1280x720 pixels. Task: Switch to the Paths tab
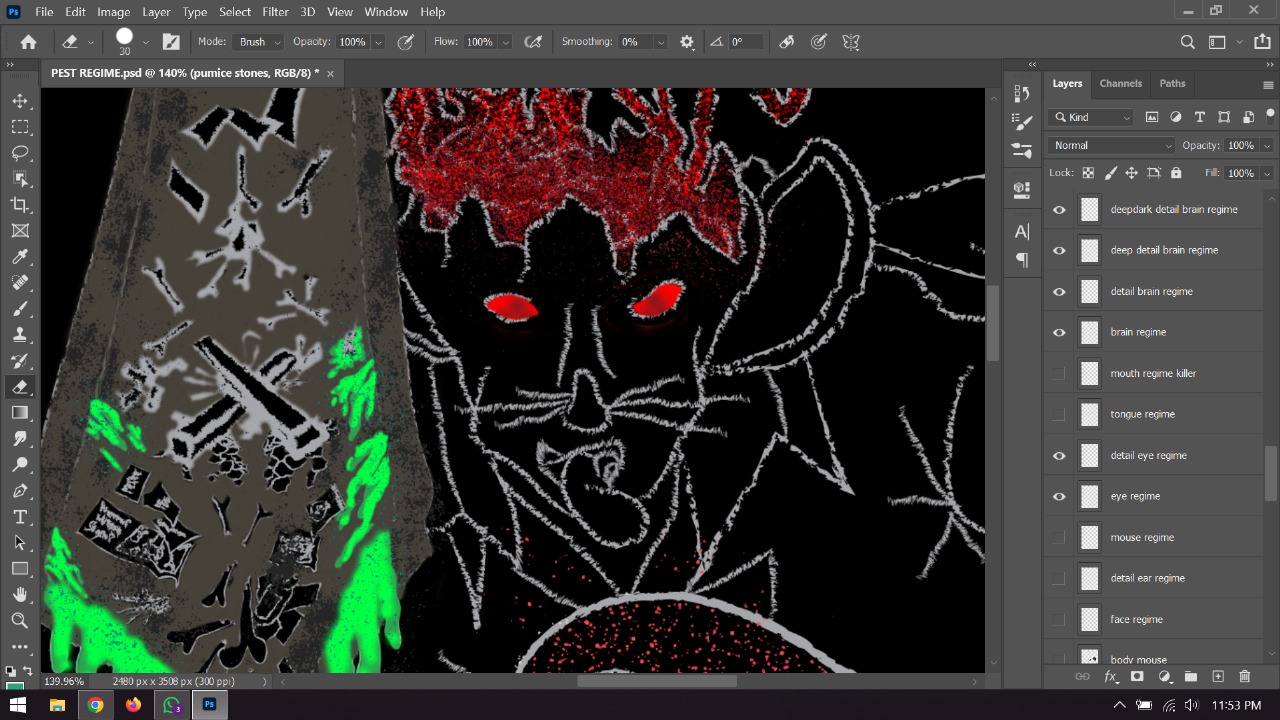pyautogui.click(x=1172, y=84)
